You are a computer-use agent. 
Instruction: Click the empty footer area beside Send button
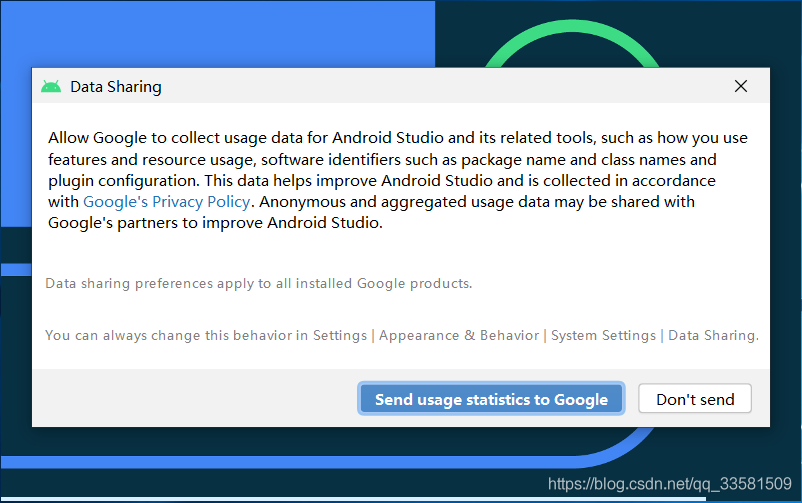(194, 398)
